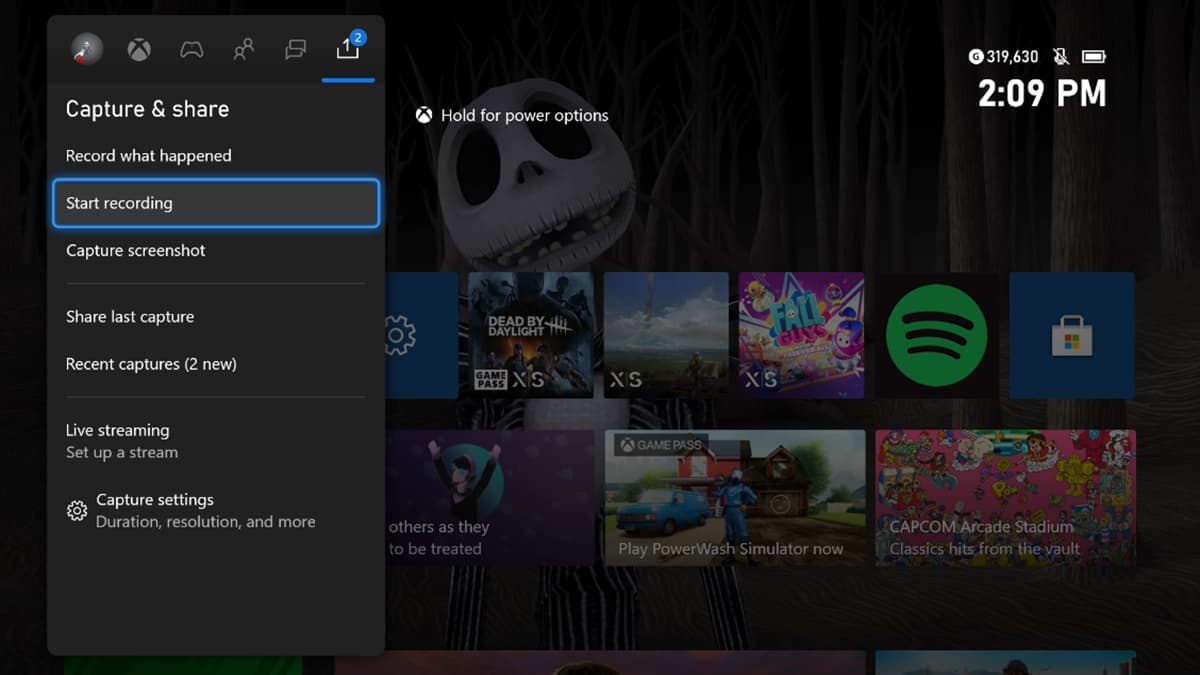
Task: Expand Recent captures list
Action: pos(150,364)
